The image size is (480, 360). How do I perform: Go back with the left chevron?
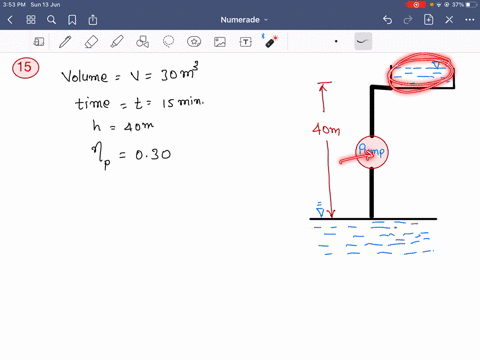[x=10, y=20]
